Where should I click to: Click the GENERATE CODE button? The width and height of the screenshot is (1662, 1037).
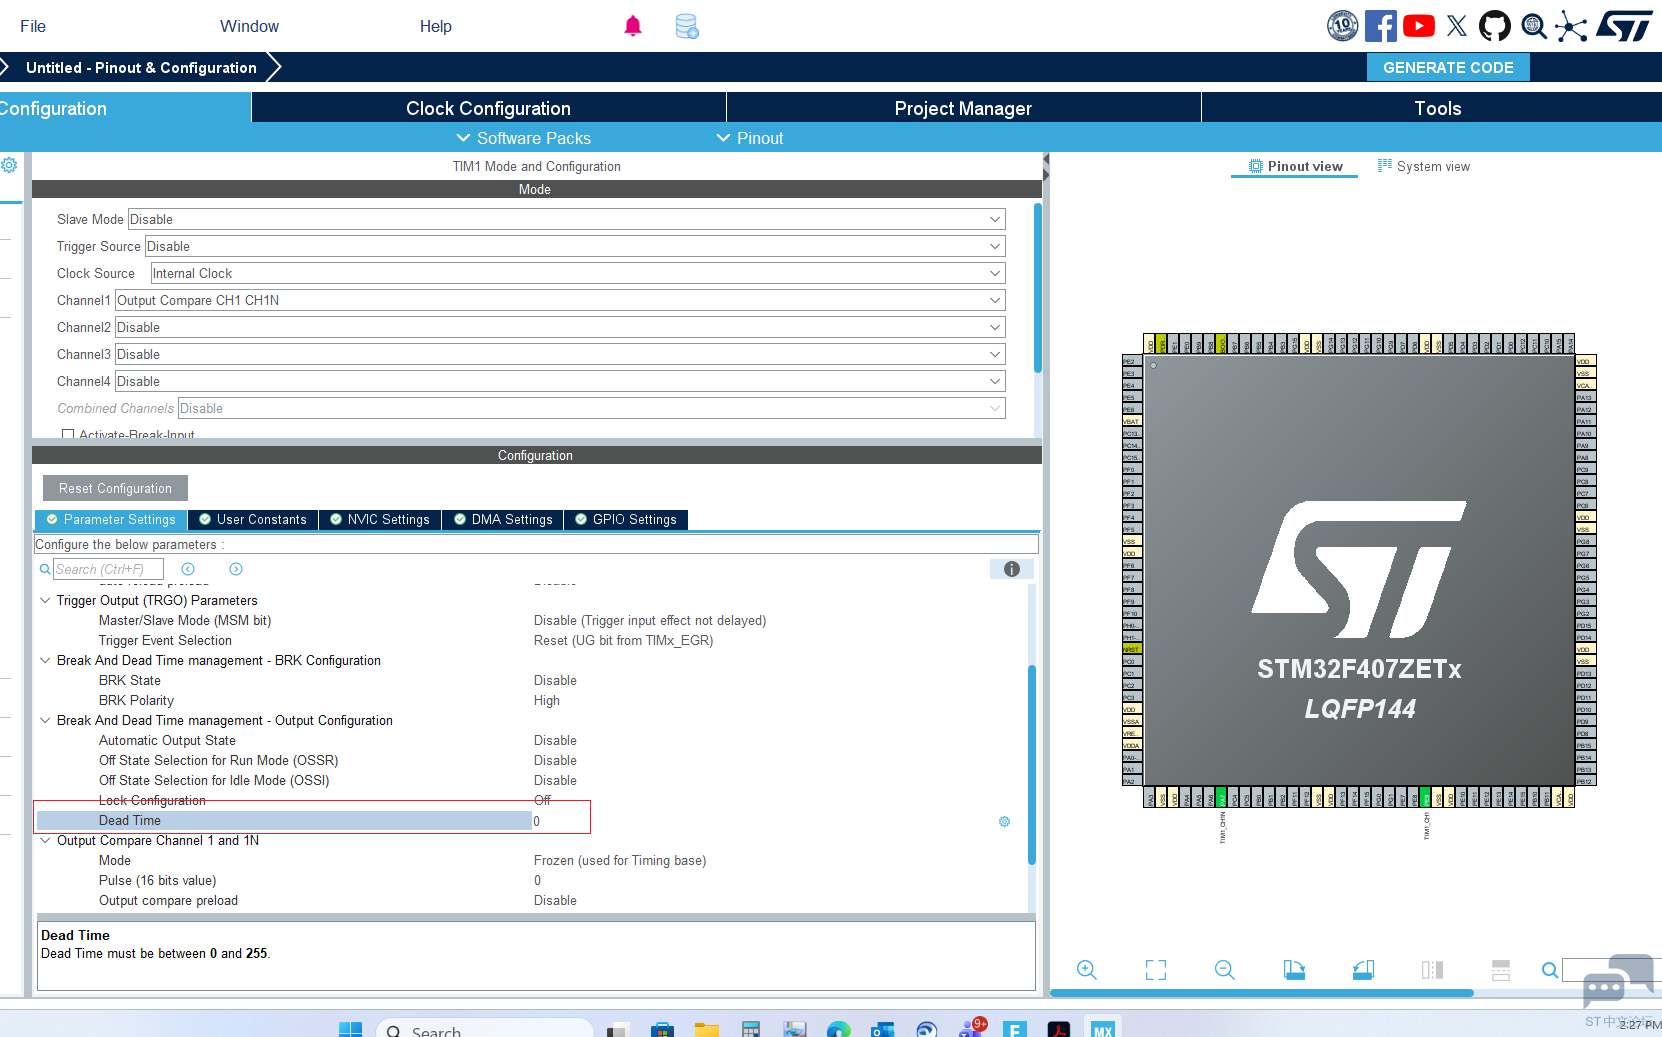(x=1447, y=67)
